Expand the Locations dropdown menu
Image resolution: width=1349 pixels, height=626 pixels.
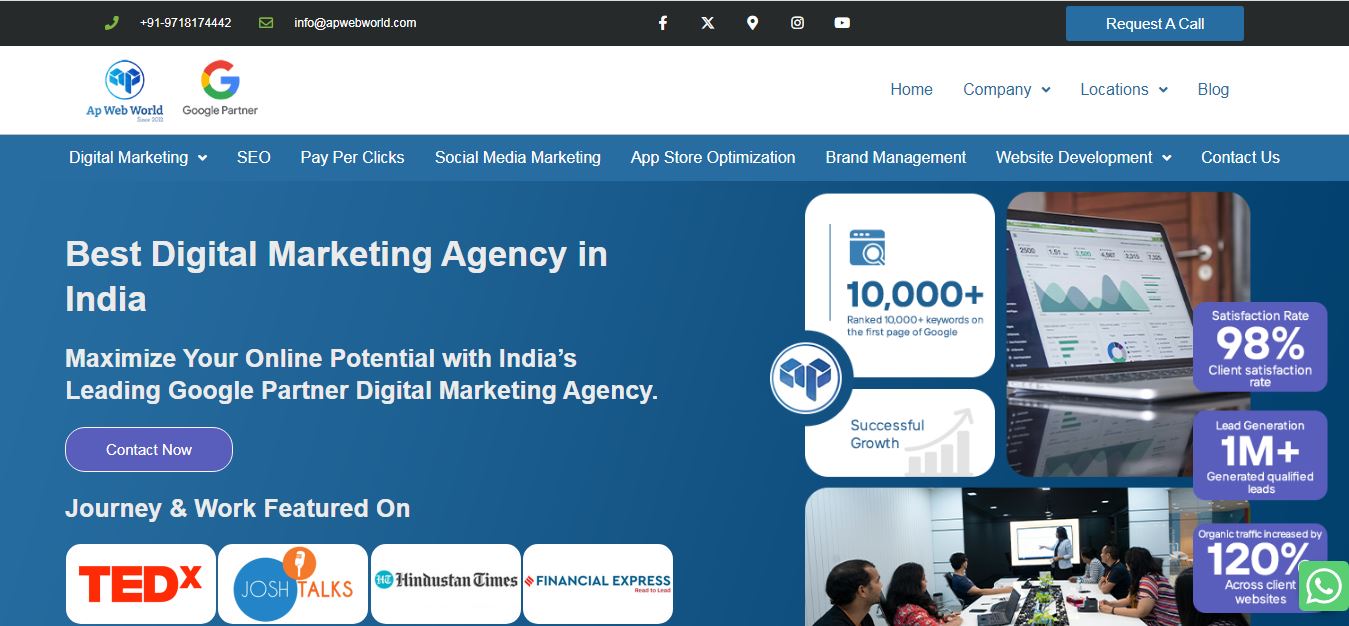coord(1123,89)
